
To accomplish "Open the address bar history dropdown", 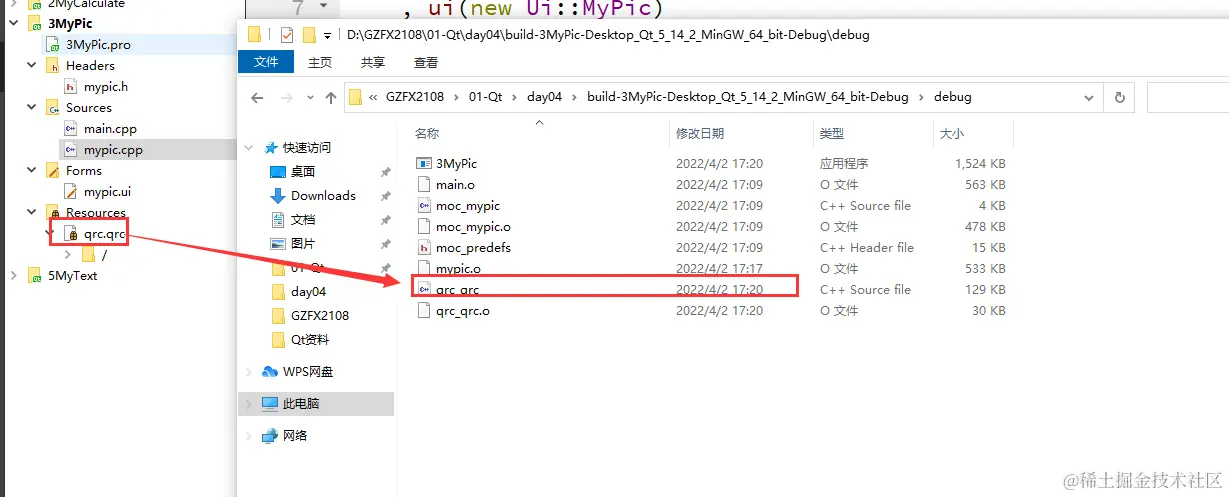I will (1090, 98).
